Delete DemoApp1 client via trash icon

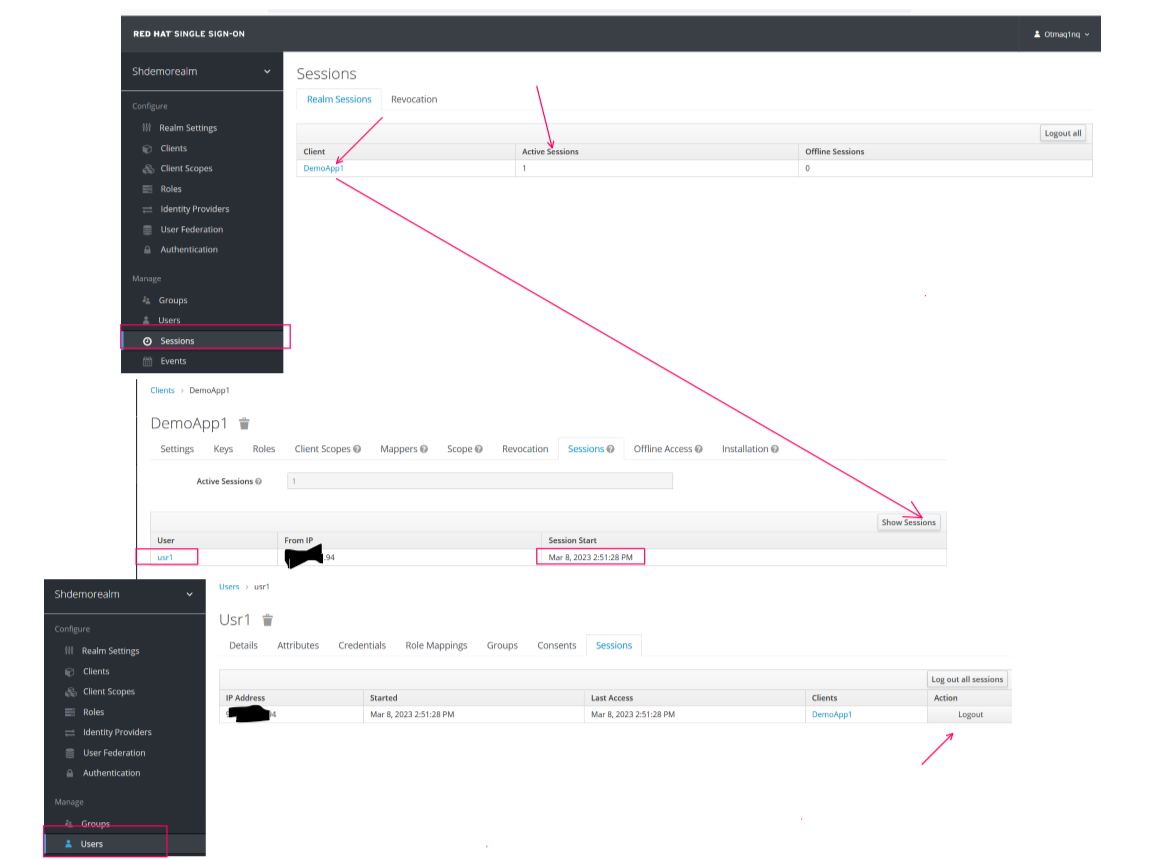245,424
